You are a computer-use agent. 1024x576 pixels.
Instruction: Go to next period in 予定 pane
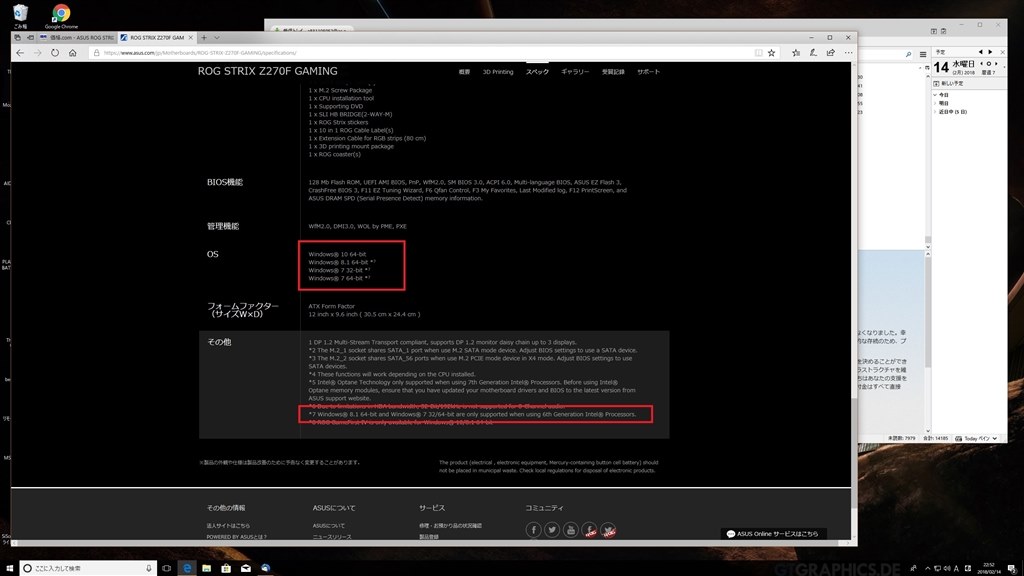tap(990, 52)
